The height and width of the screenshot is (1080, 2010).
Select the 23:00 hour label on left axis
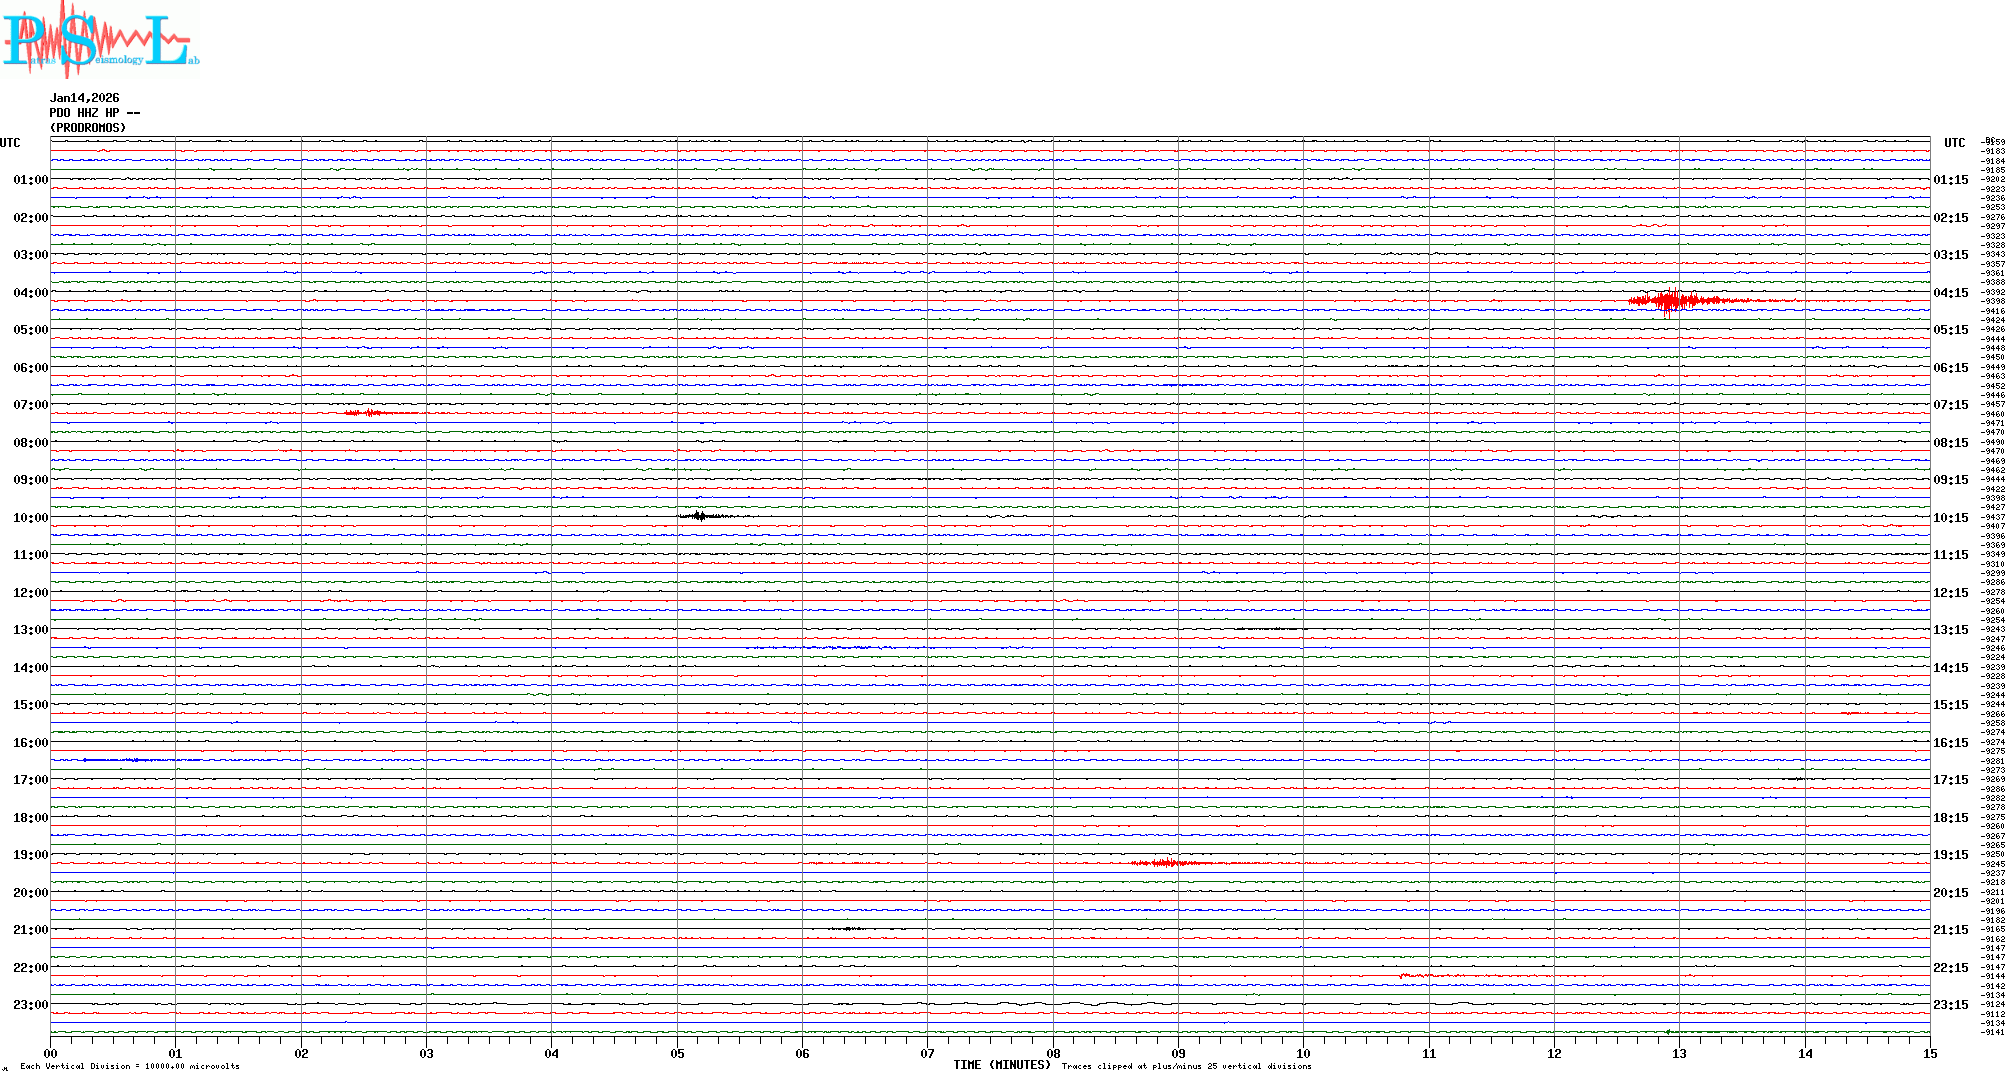point(30,1005)
